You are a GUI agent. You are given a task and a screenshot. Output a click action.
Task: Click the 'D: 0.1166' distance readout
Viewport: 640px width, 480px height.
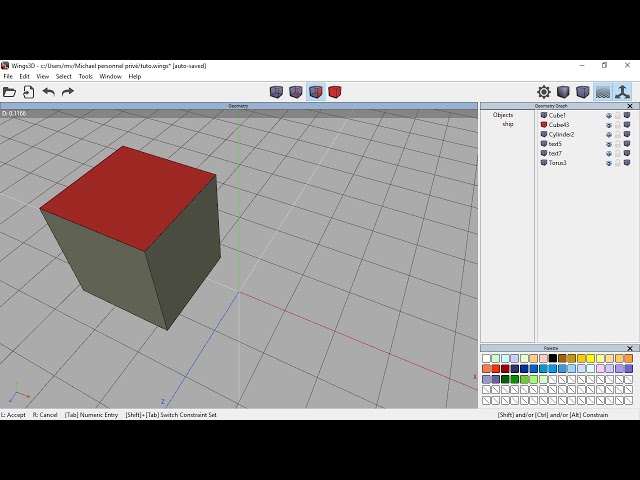14,113
